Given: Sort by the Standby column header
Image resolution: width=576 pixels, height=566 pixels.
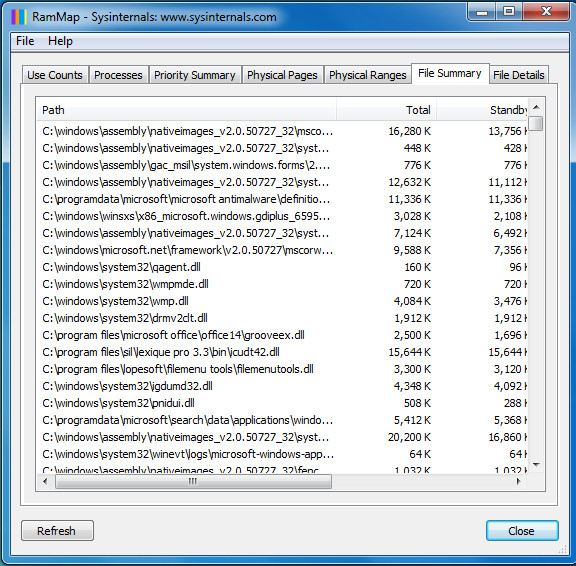Looking at the screenshot, I should (482, 110).
